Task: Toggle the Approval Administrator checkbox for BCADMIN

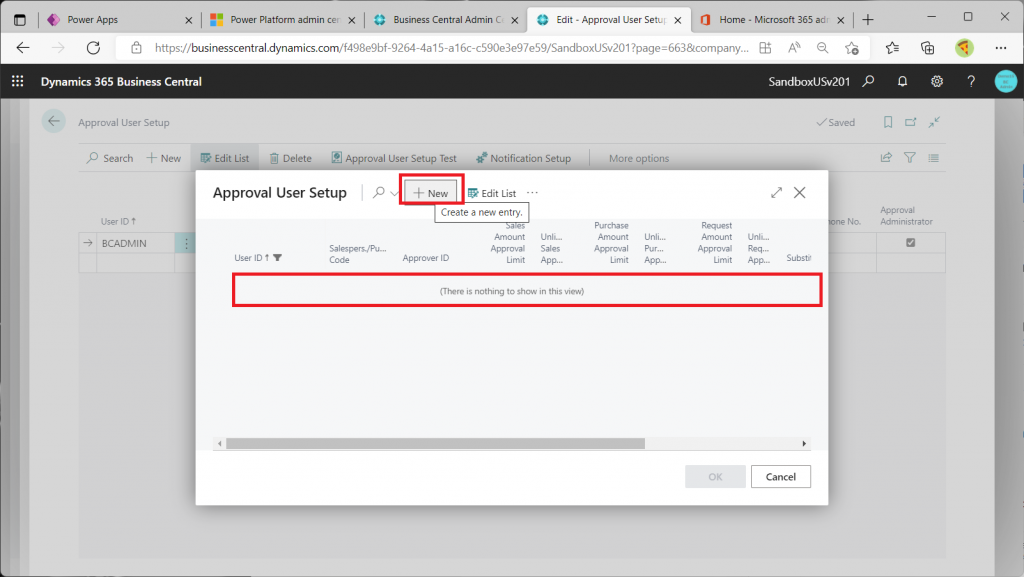Action: tap(910, 243)
